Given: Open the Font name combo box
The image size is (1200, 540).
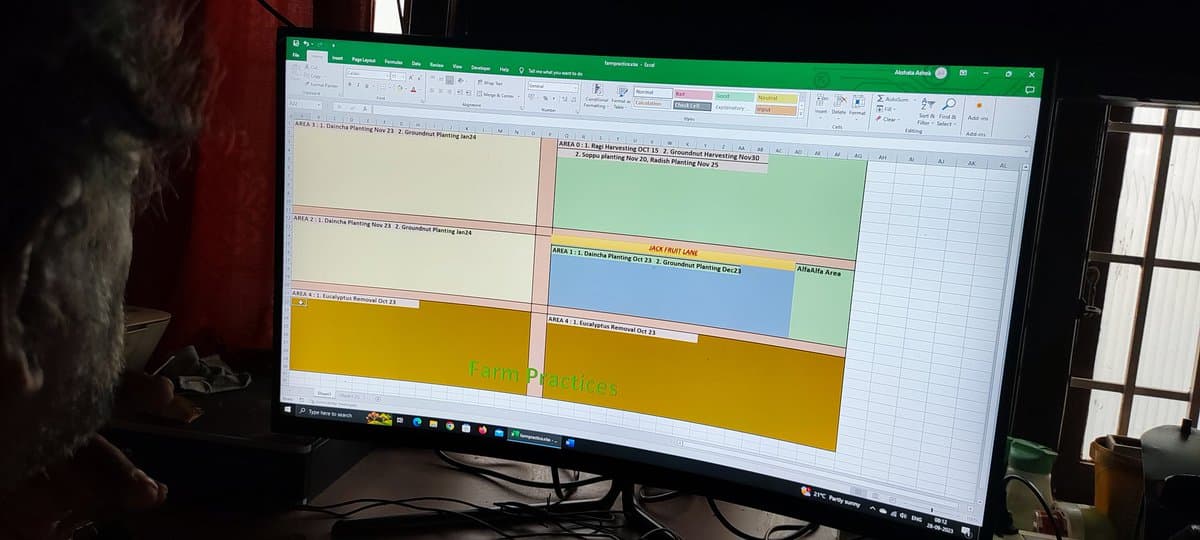Looking at the screenshot, I should tap(367, 74).
